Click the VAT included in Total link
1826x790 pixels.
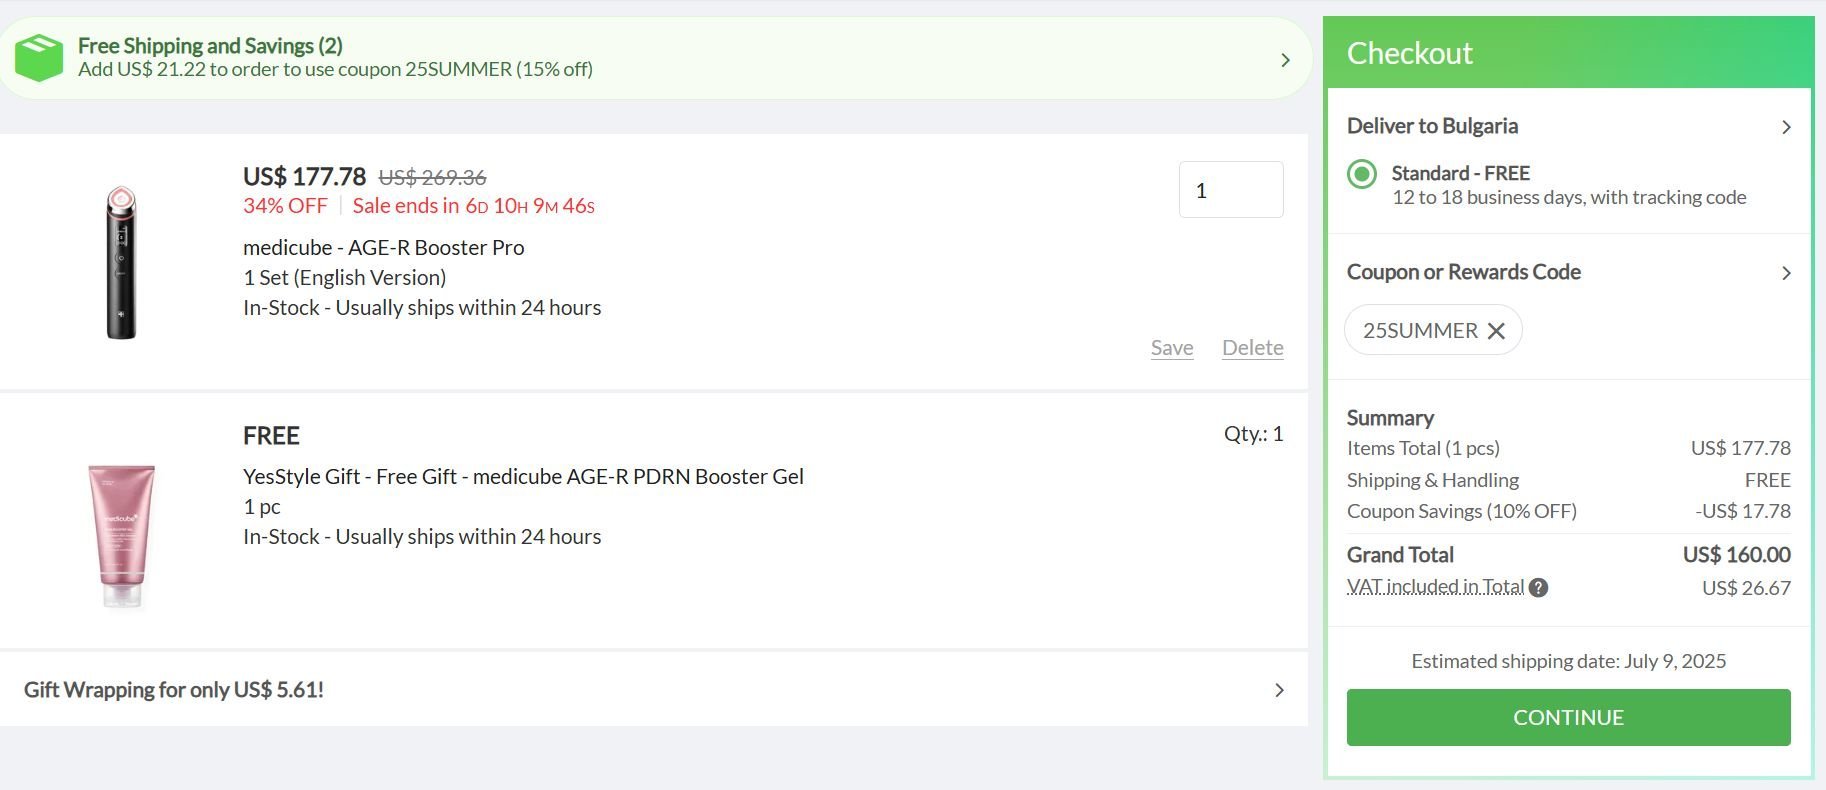pos(1435,587)
